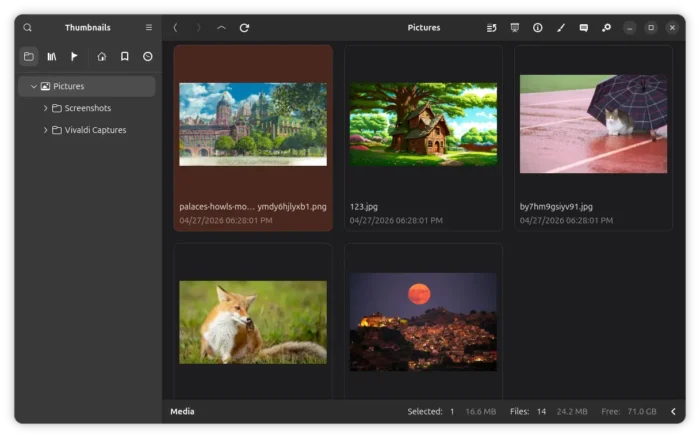Expand the Vivaldi Captures folder
The height and width of the screenshot is (438, 700).
click(45, 130)
